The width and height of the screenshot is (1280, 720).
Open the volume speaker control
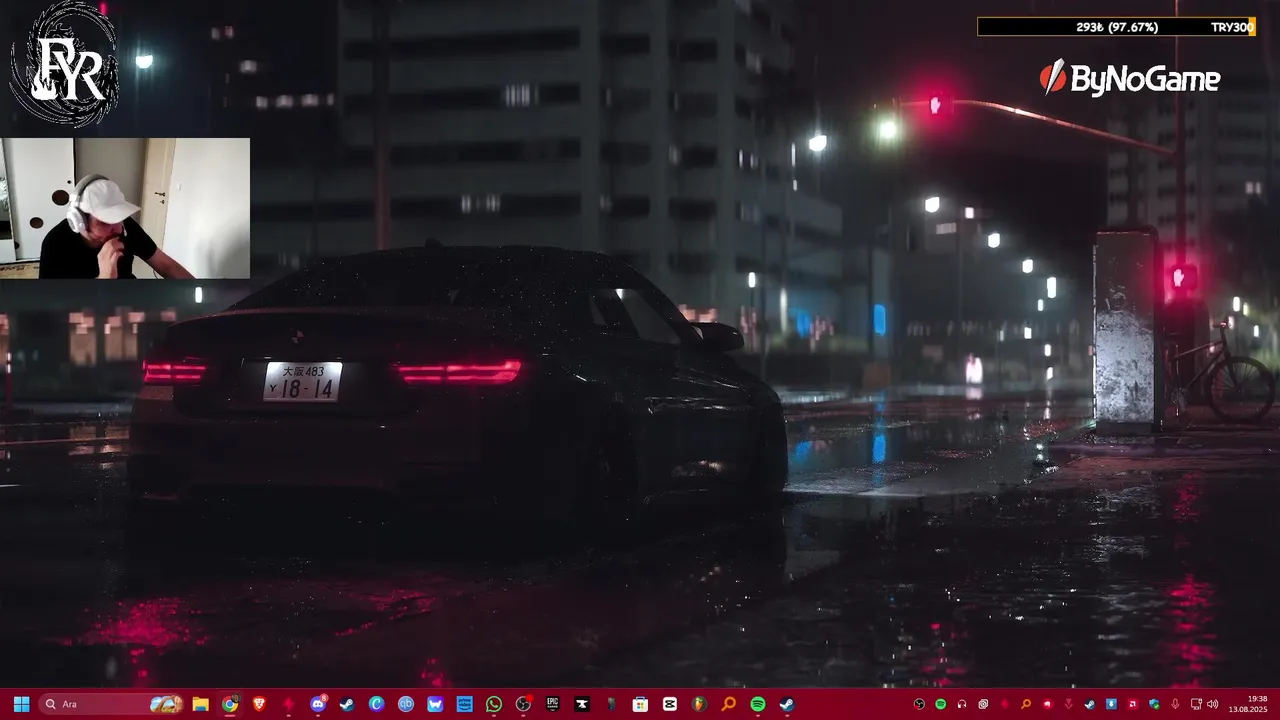[1213, 704]
